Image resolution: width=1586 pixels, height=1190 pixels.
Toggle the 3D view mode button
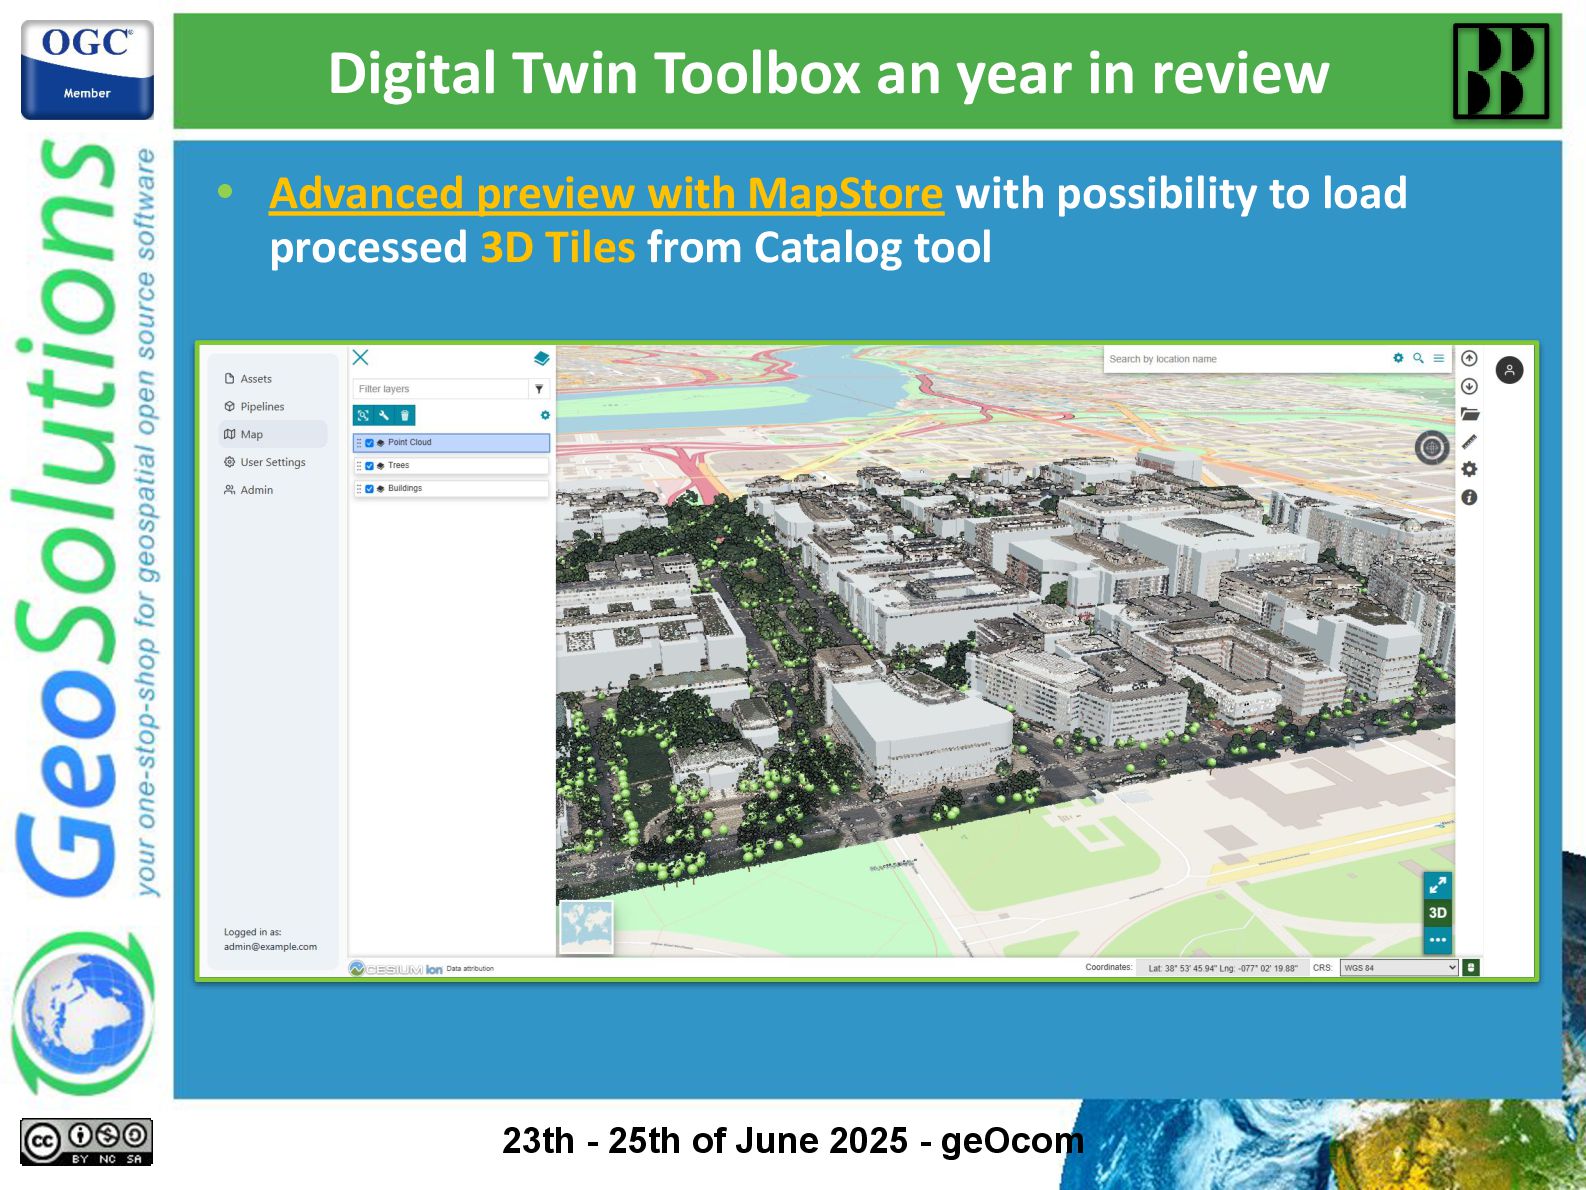point(1437,912)
